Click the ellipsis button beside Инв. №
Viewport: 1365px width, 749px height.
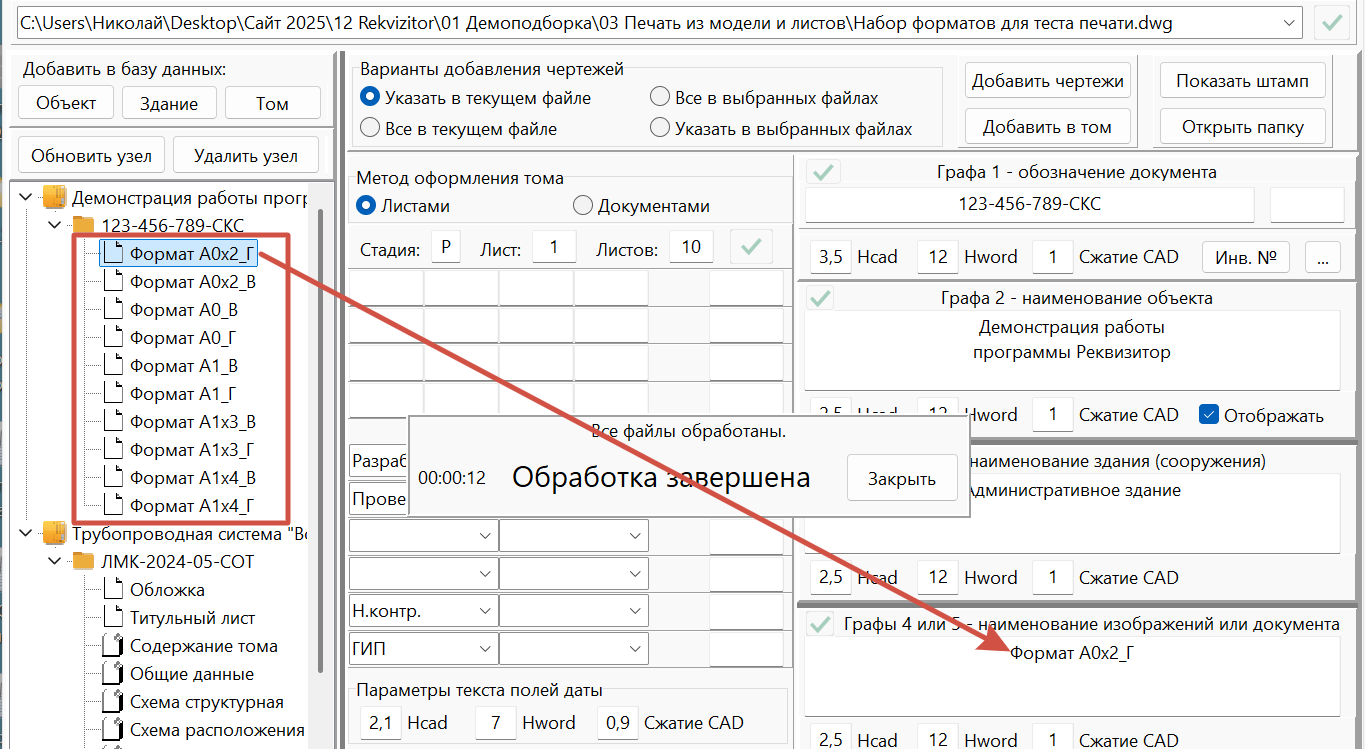pyautogui.click(x=1322, y=257)
